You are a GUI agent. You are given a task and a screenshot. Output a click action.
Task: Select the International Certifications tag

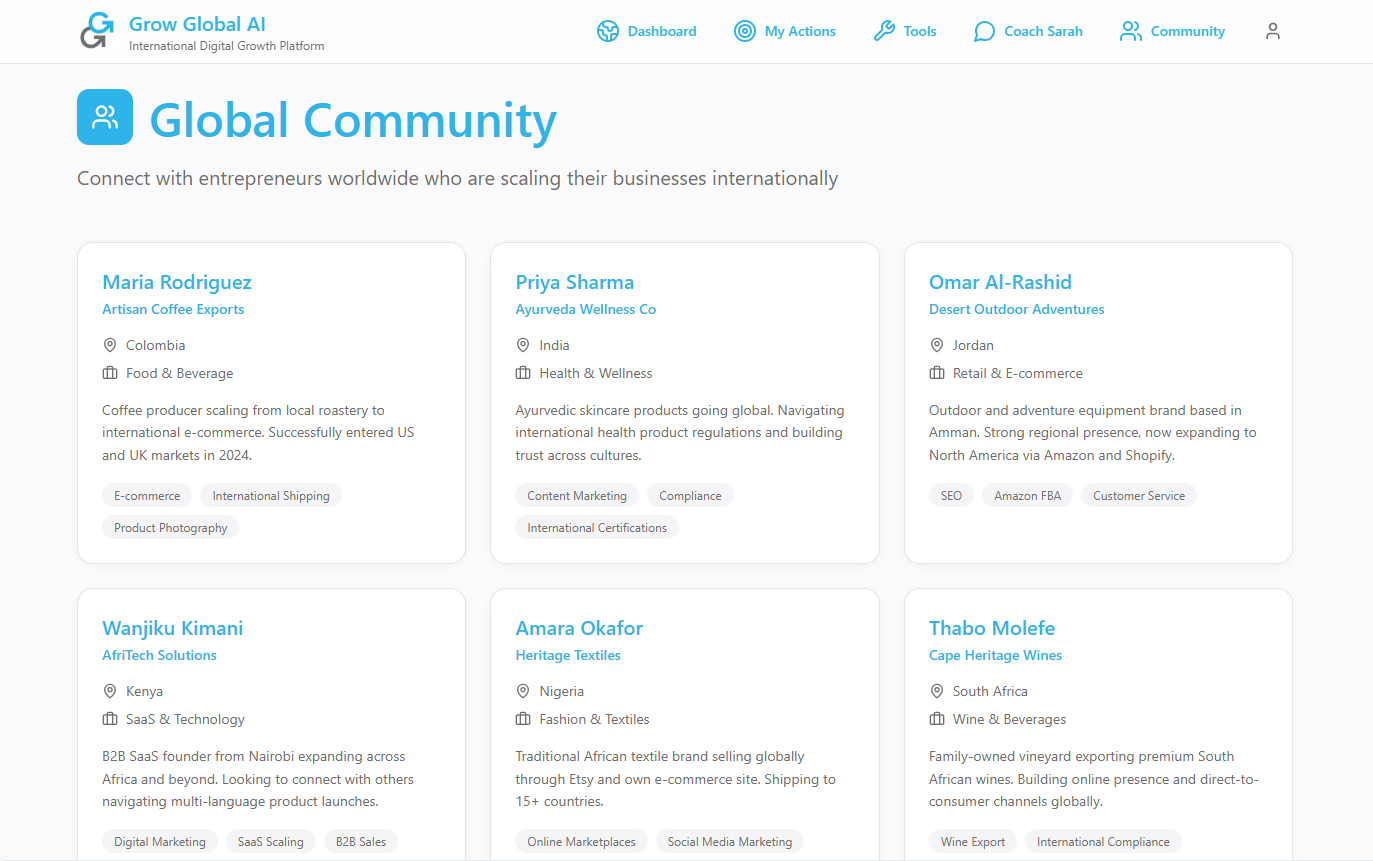click(597, 527)
